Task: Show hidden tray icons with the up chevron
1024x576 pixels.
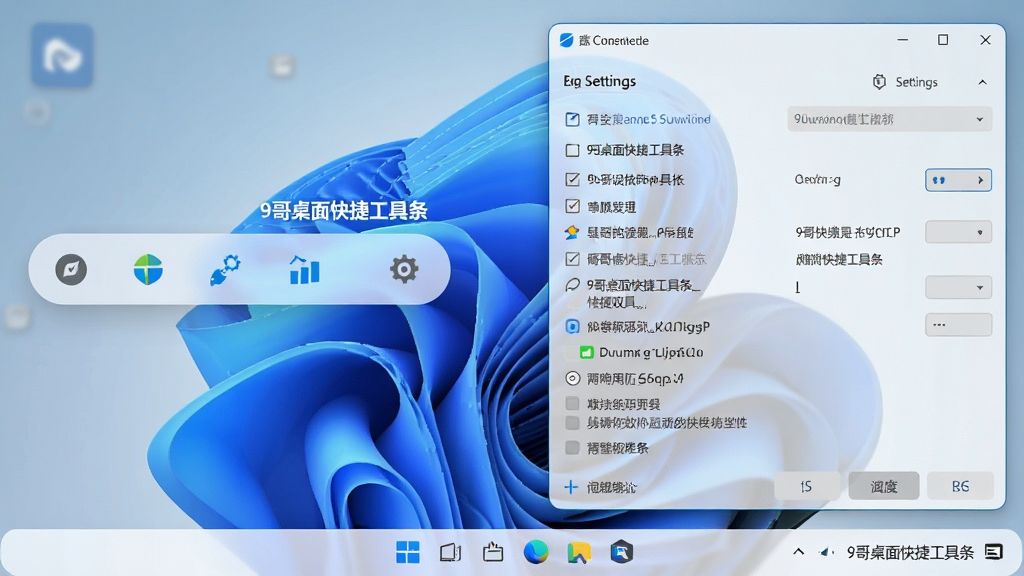Action: pyautogui.click(x=798, y=552)
